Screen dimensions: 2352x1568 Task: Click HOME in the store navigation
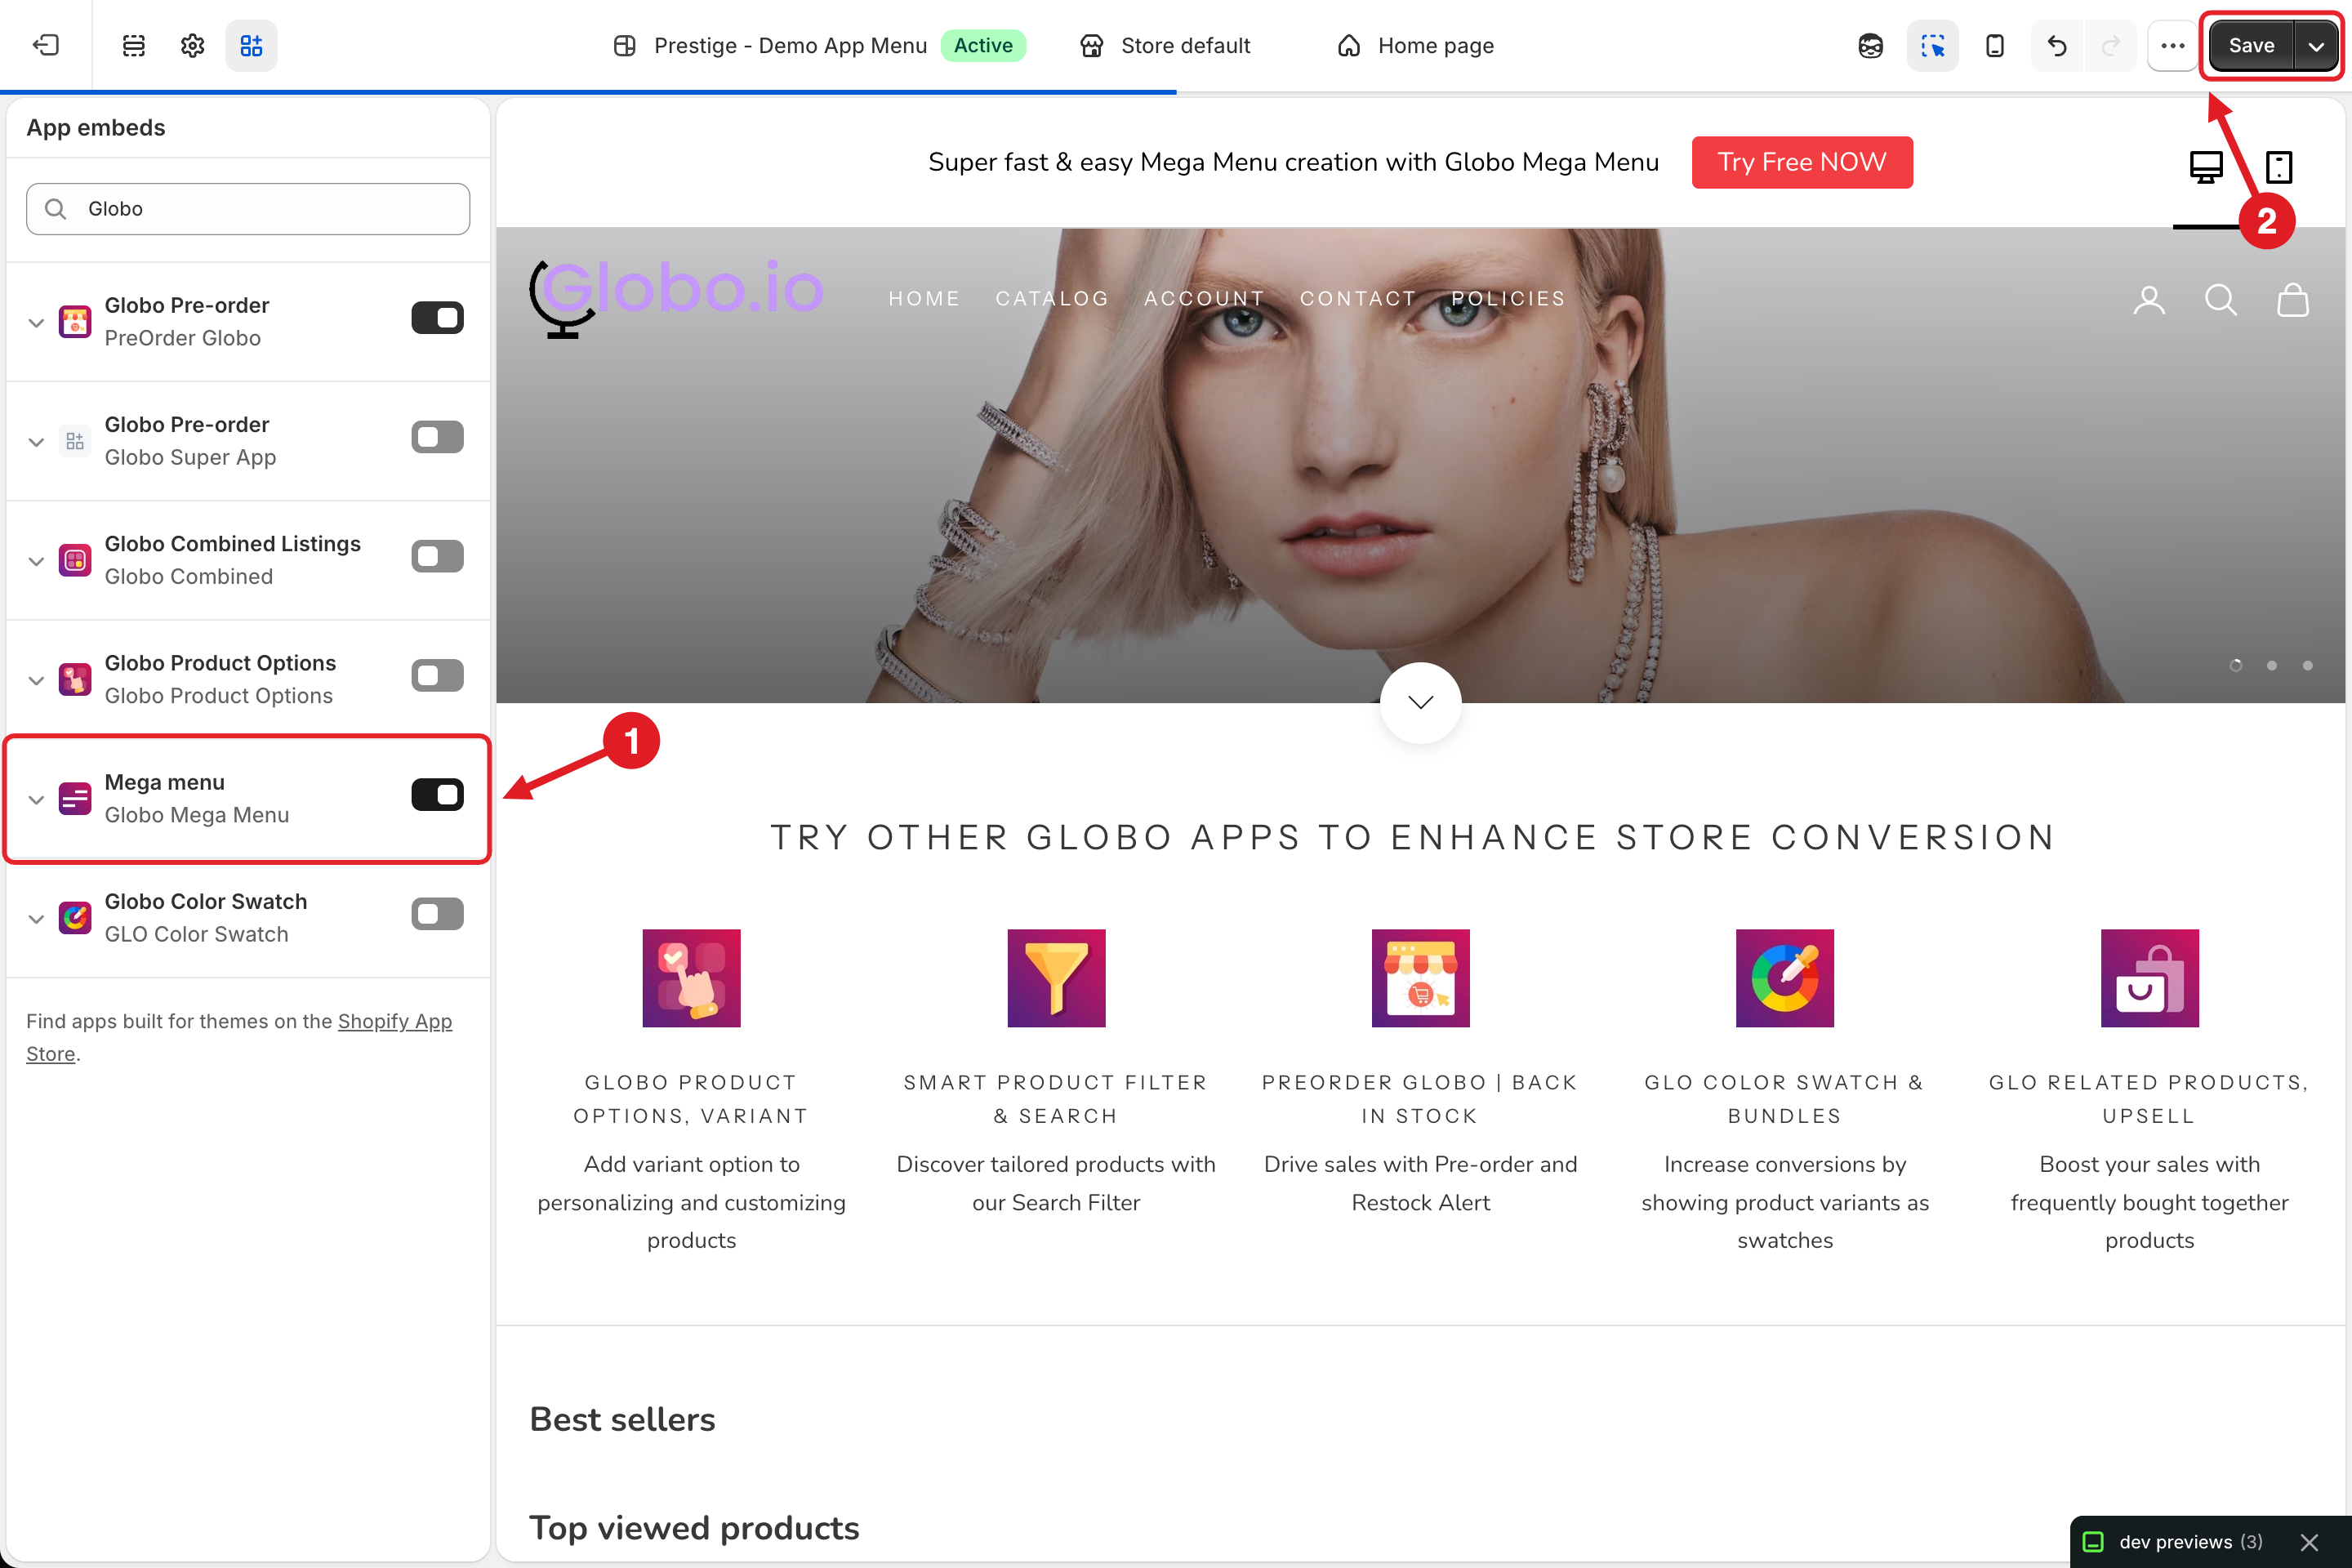(924, 299)
